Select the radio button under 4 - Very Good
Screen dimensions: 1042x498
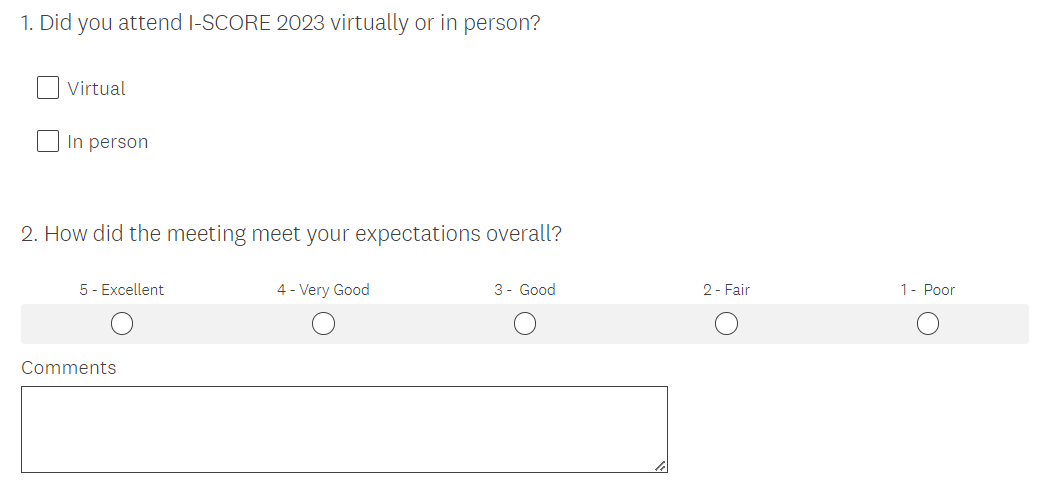pyautogui.click(x=323, y=324)
